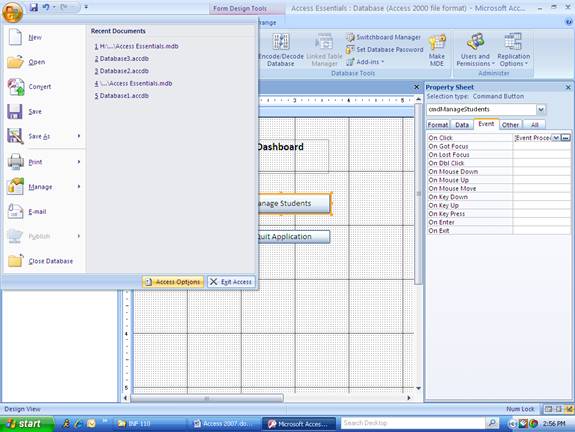Close the form design window
The width and height of the screenshot is (575, 432).
pyautogui.click(x=416, y=87)
